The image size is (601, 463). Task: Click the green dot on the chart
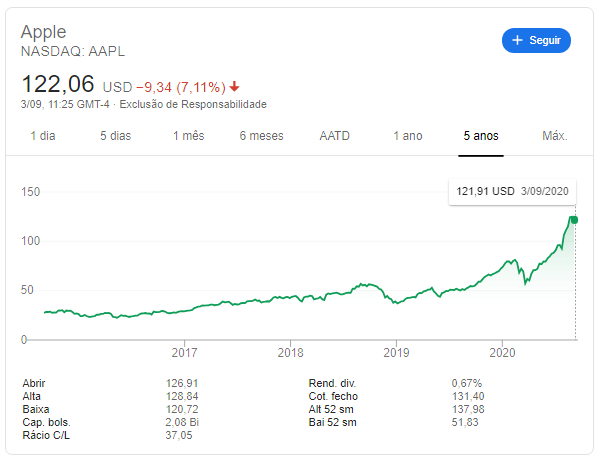pyautogui.click(x=574, y=220)
